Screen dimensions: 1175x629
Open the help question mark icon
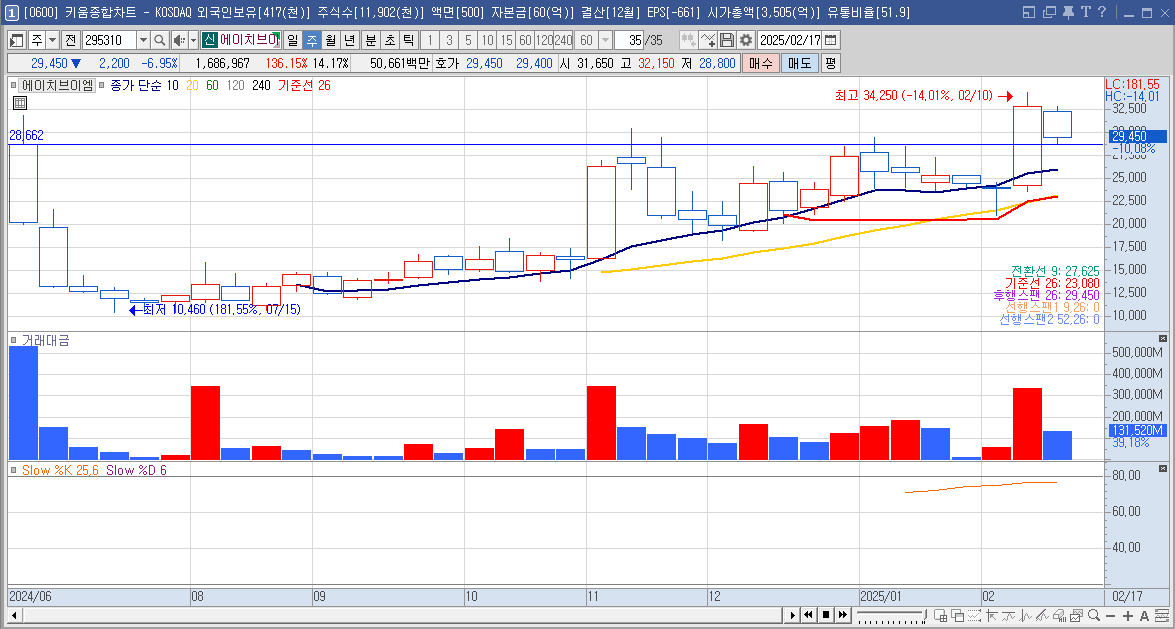1102,12
